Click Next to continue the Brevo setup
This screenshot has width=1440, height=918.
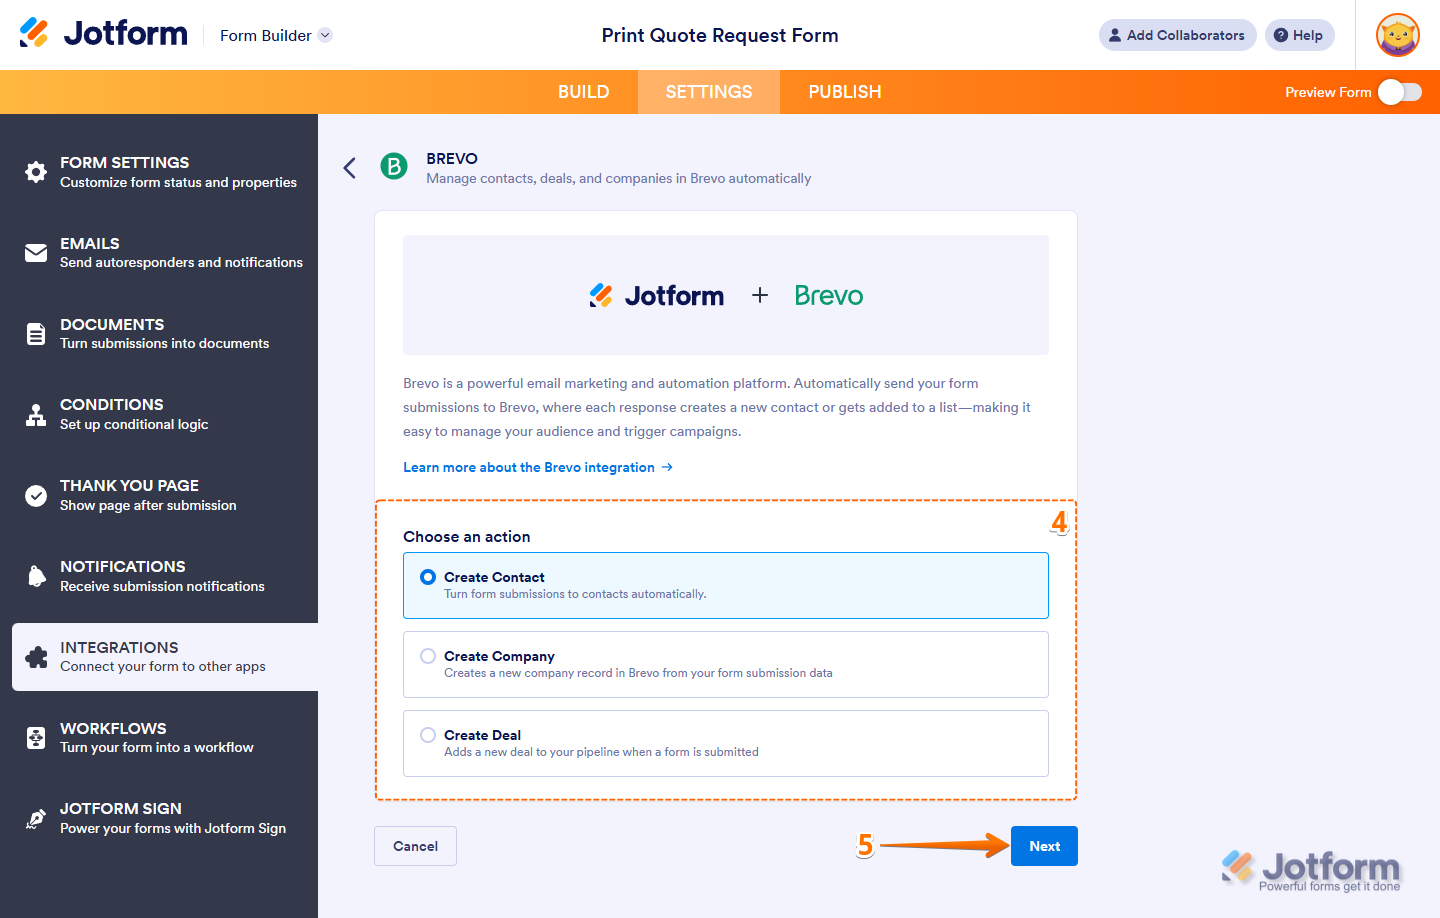tap(1044, 845)
